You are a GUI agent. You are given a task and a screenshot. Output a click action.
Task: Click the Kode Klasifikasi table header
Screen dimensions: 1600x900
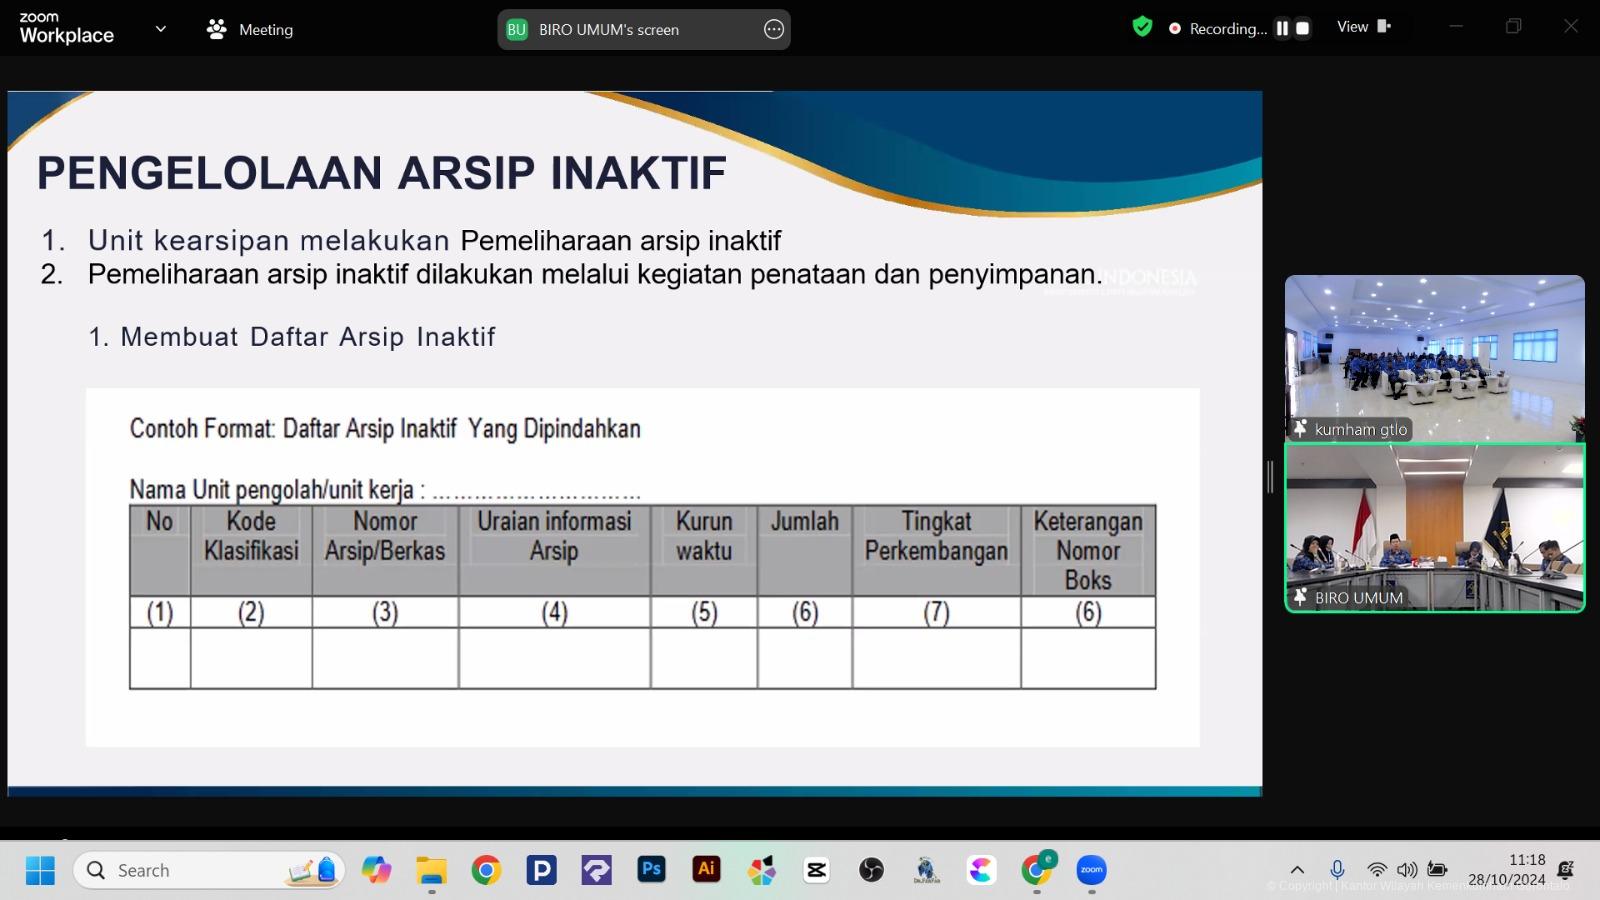click(x=251, y=550)
